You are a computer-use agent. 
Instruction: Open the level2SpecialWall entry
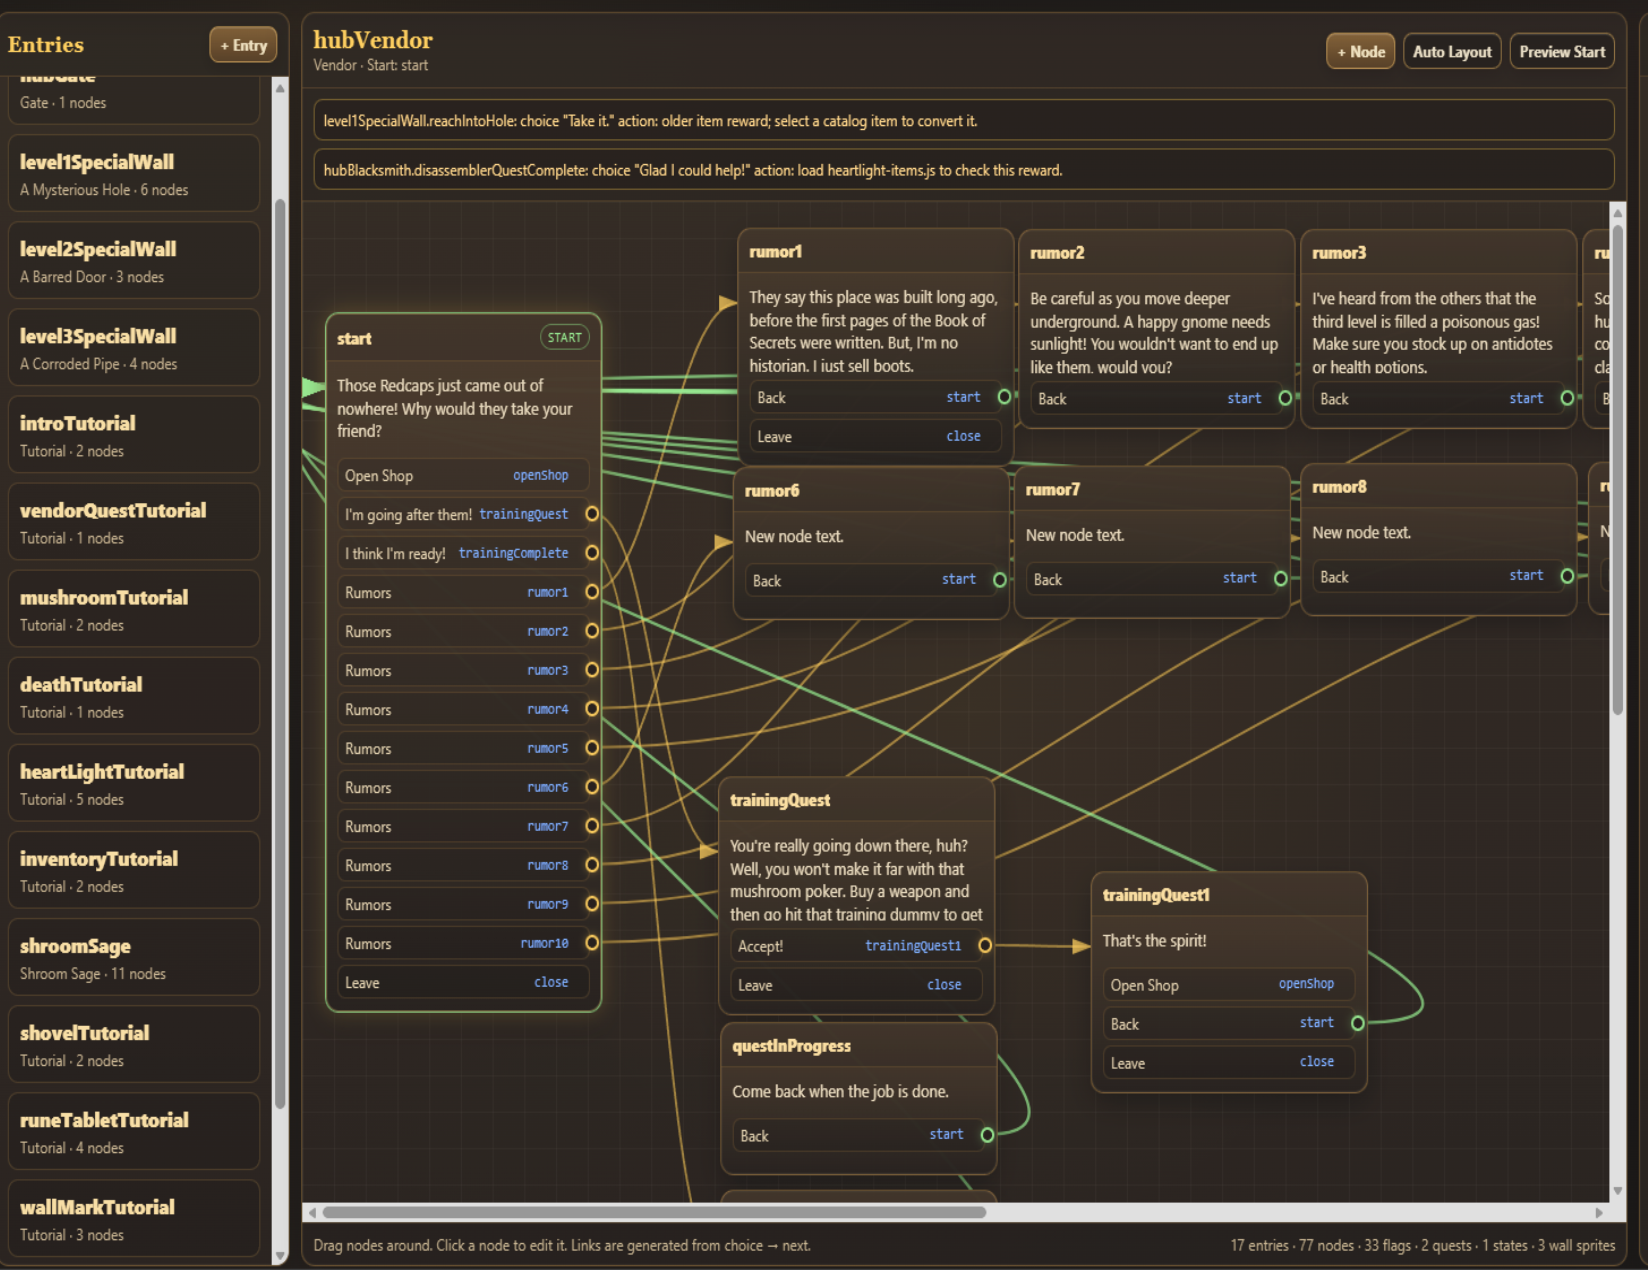134,261
